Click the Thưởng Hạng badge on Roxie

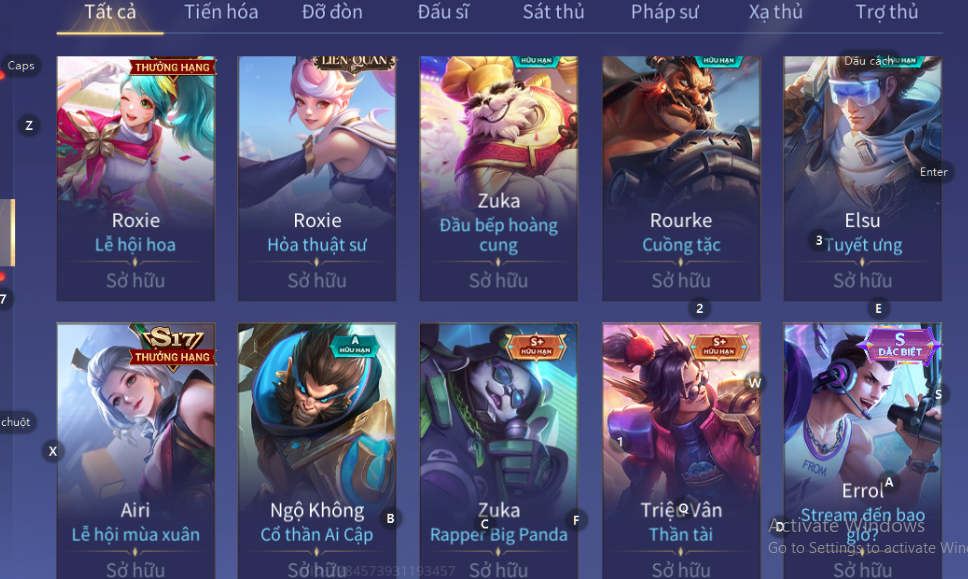[x=172, y=67]
